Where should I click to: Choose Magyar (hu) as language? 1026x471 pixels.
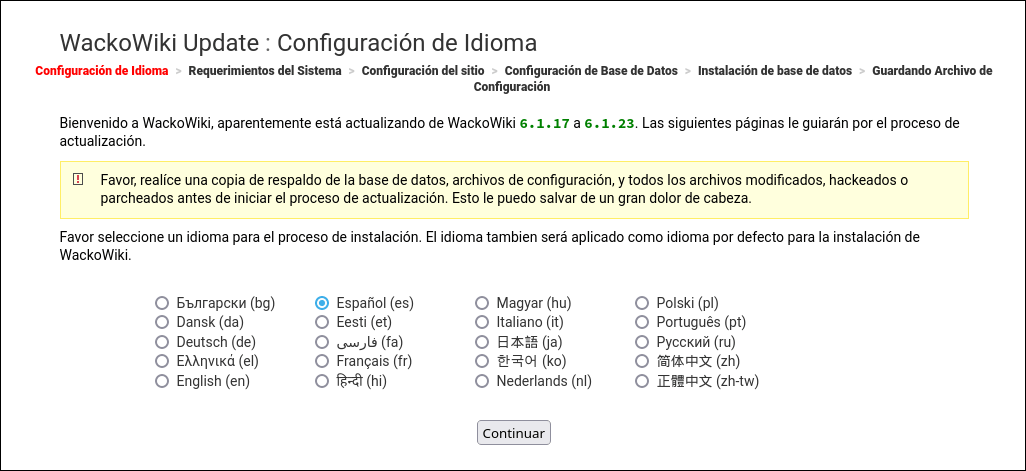tap(482, 303)
